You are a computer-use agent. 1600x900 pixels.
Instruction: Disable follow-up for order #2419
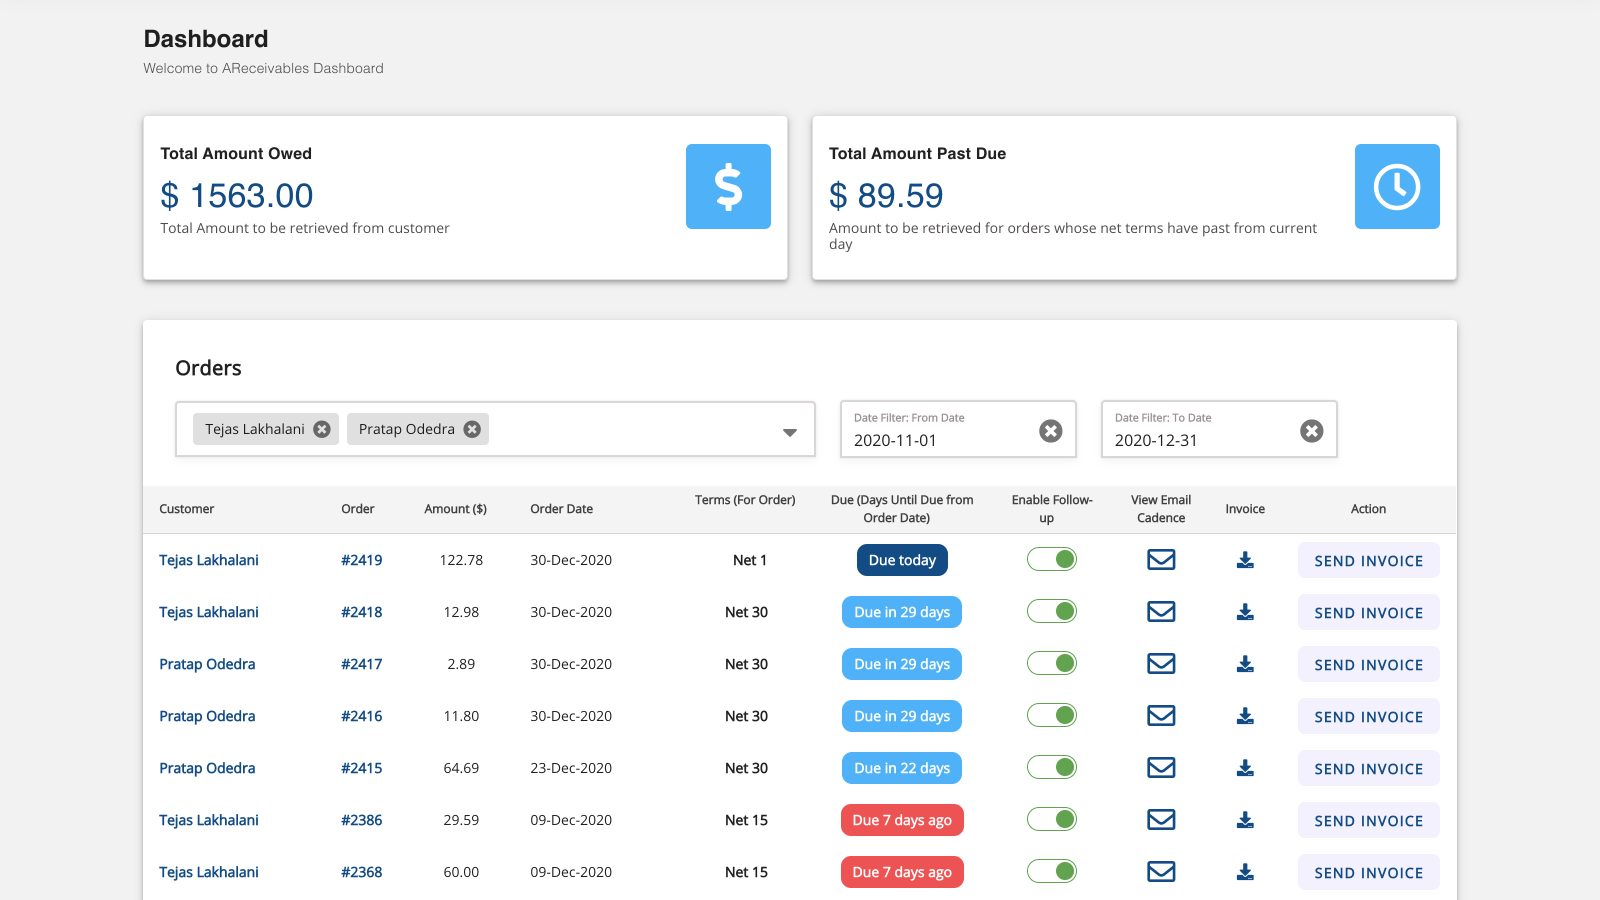[1052, 559]
